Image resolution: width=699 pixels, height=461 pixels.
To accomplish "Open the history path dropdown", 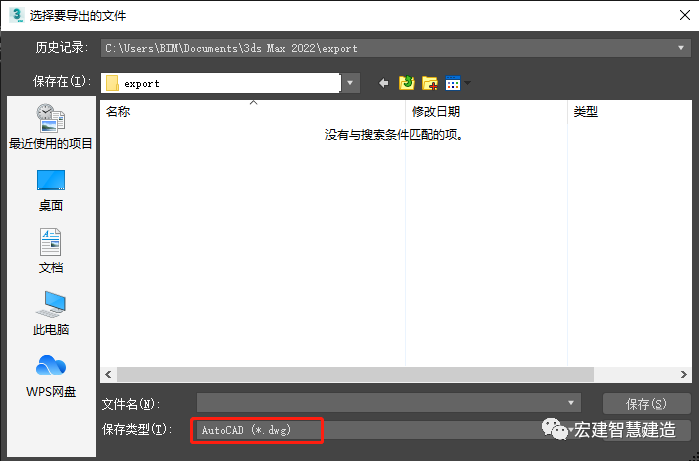I will tap(681, 48).
